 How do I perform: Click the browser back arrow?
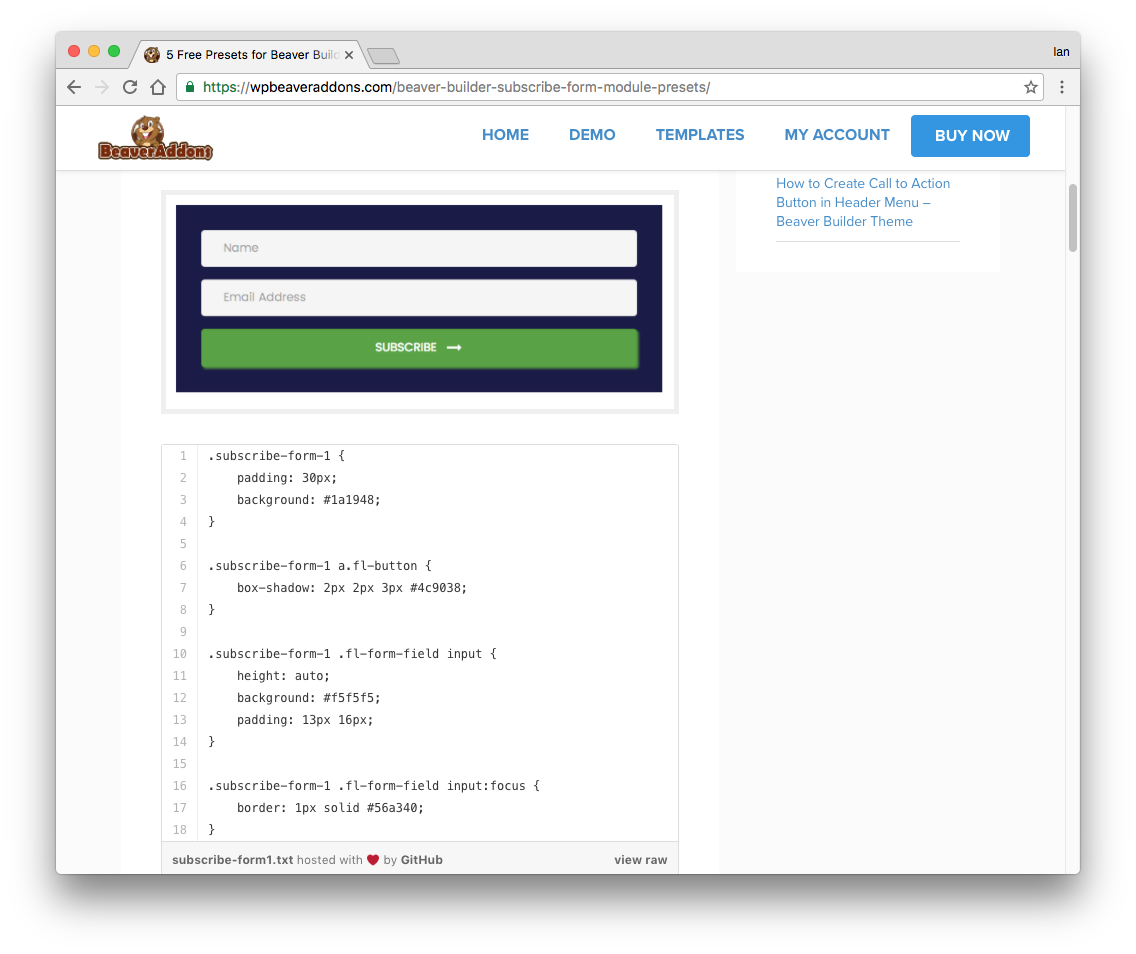[x=74, y=87]
